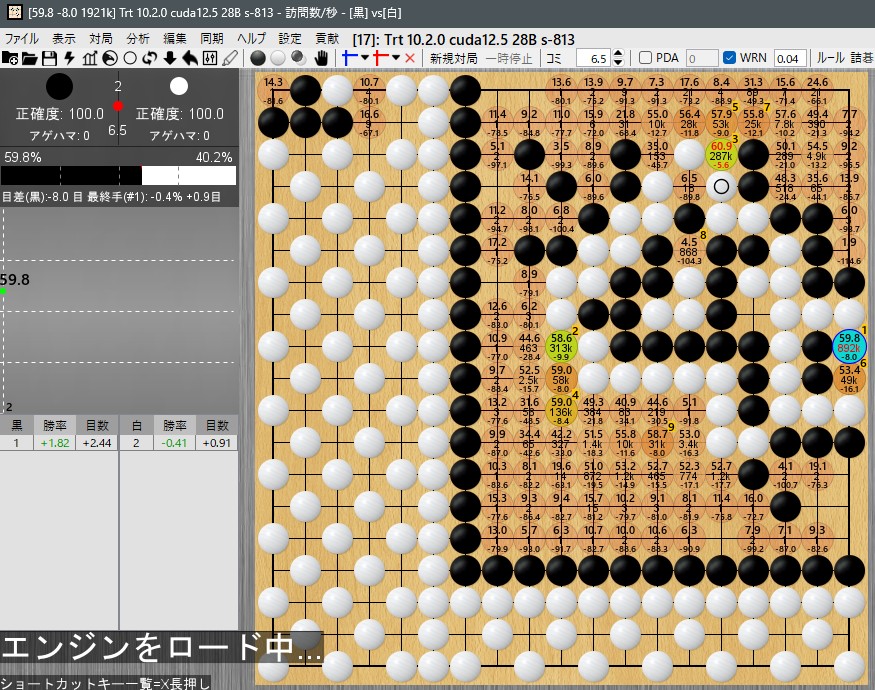Select the white stone placement icon

pyautogui.click(x=278, y=58)
